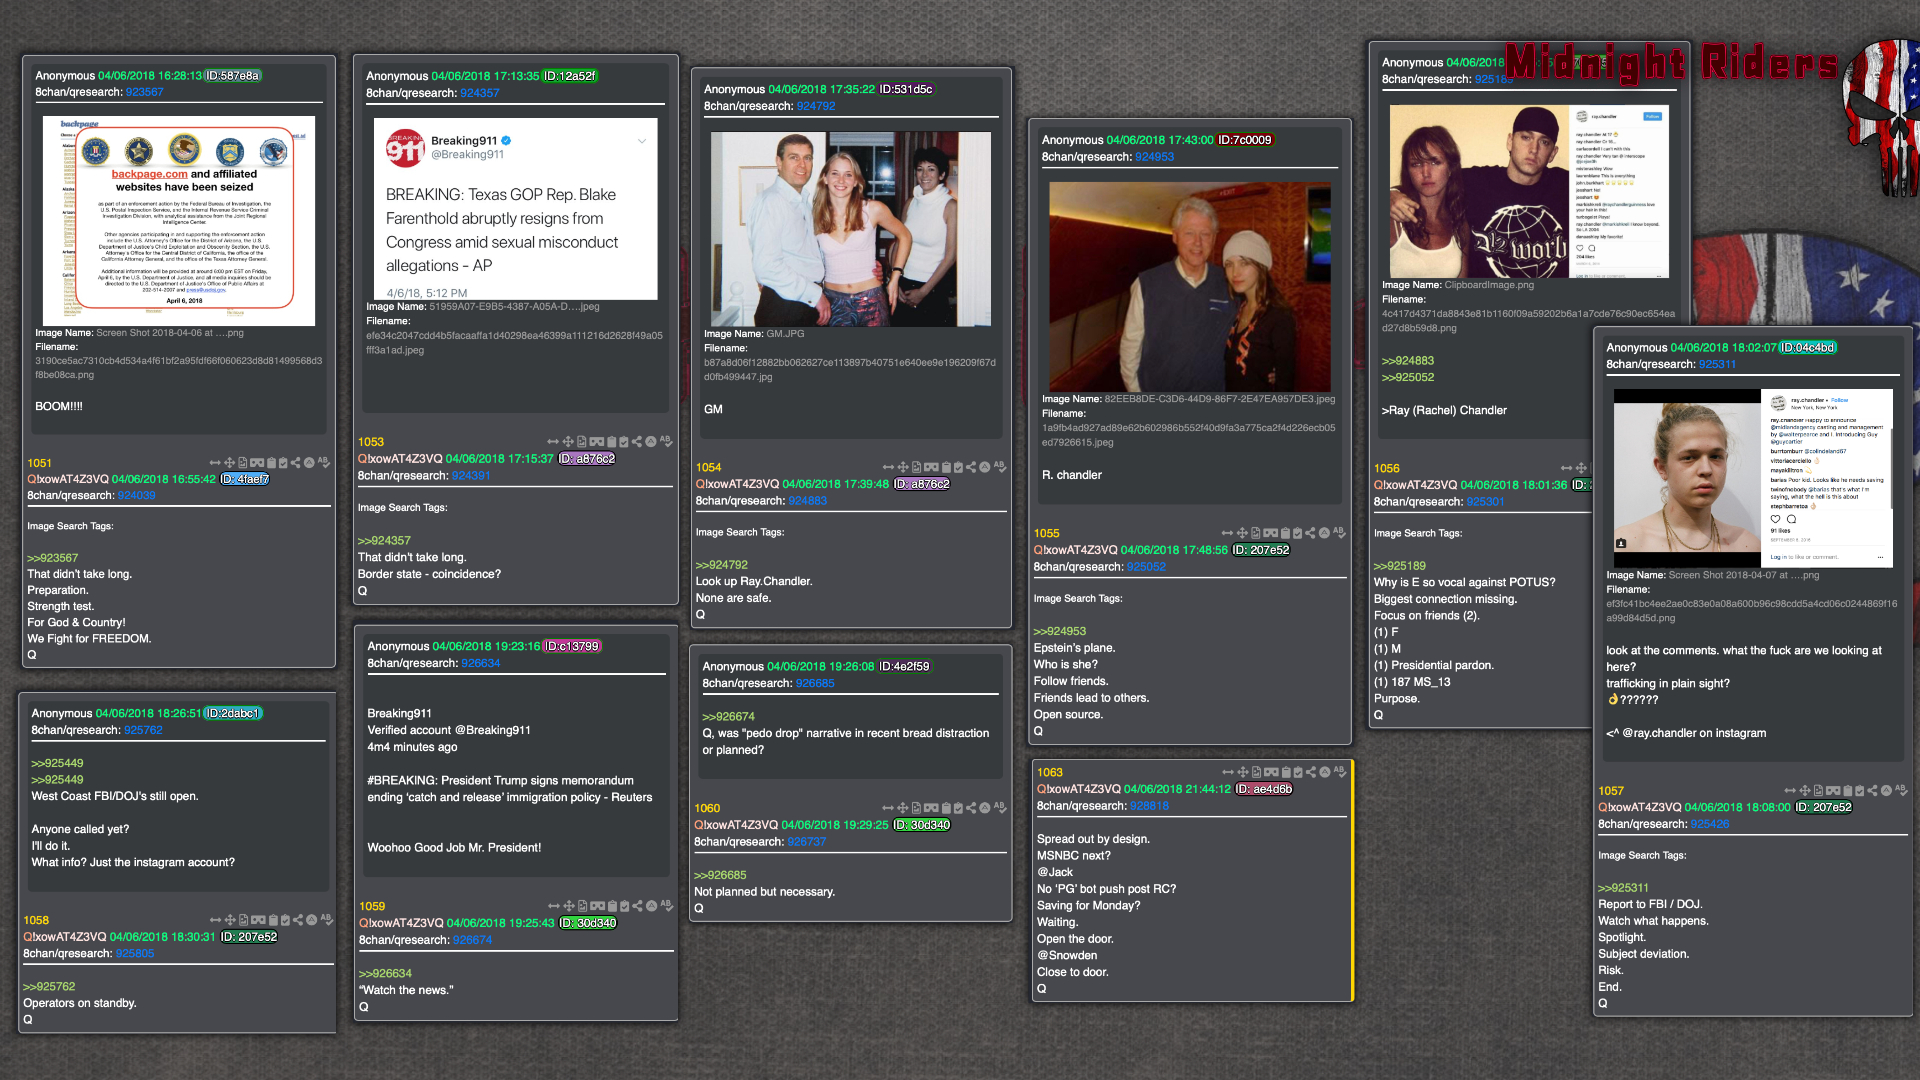Follow the reply reference >>924883
This screenshot has height=1080, width=1920.
[1408, 361]
